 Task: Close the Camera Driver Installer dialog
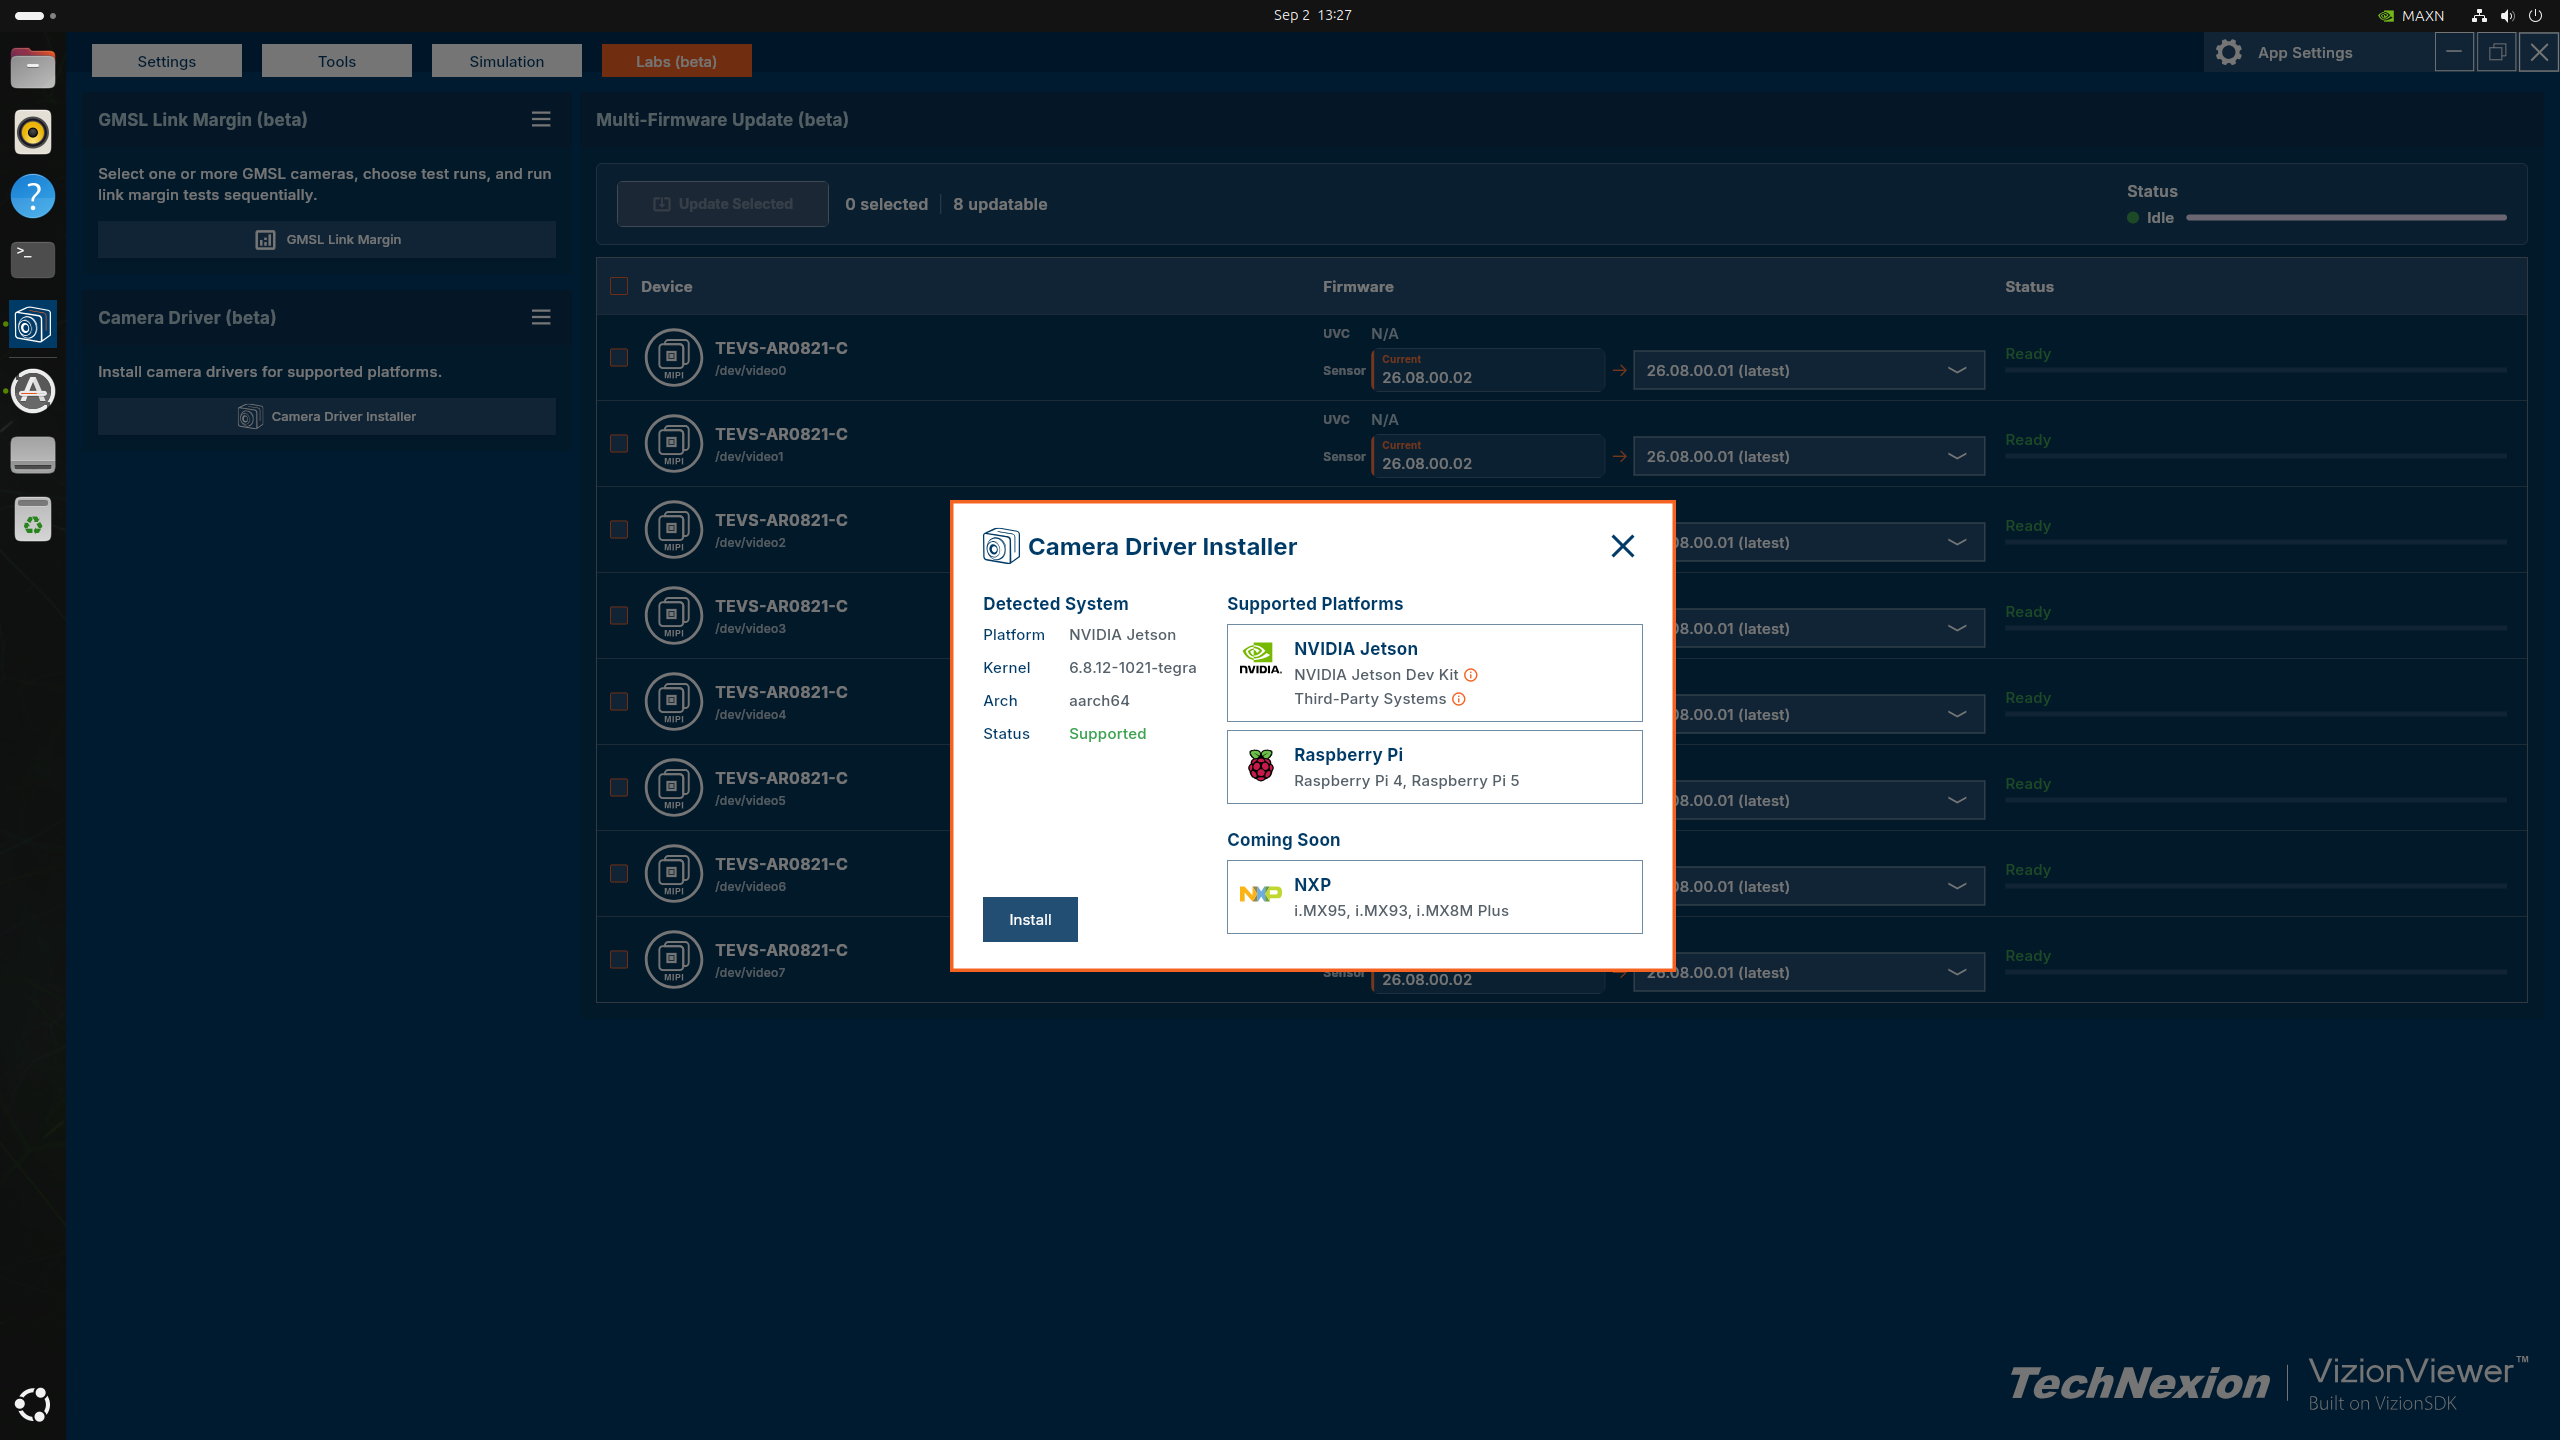1623,545
